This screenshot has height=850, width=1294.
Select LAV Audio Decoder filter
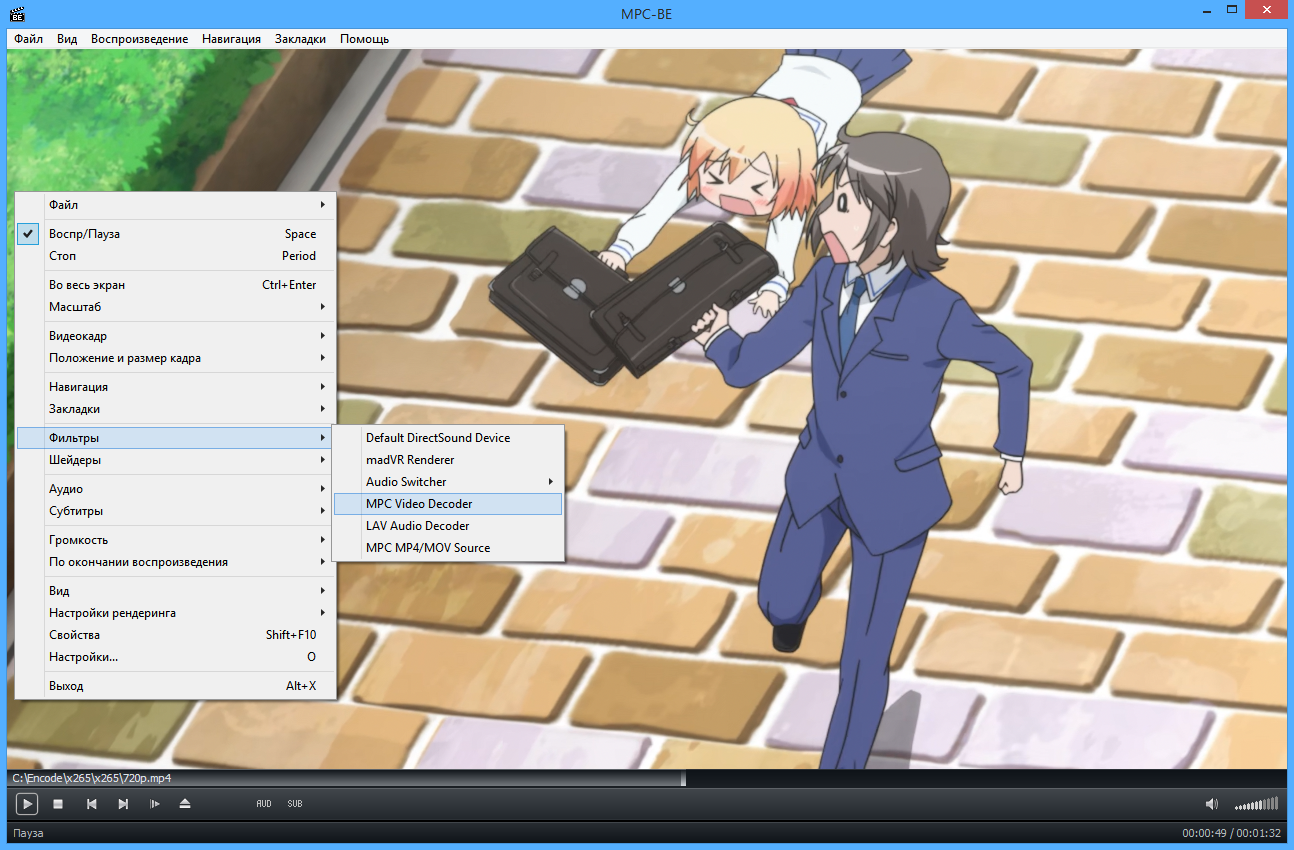[x=448, y=526]
